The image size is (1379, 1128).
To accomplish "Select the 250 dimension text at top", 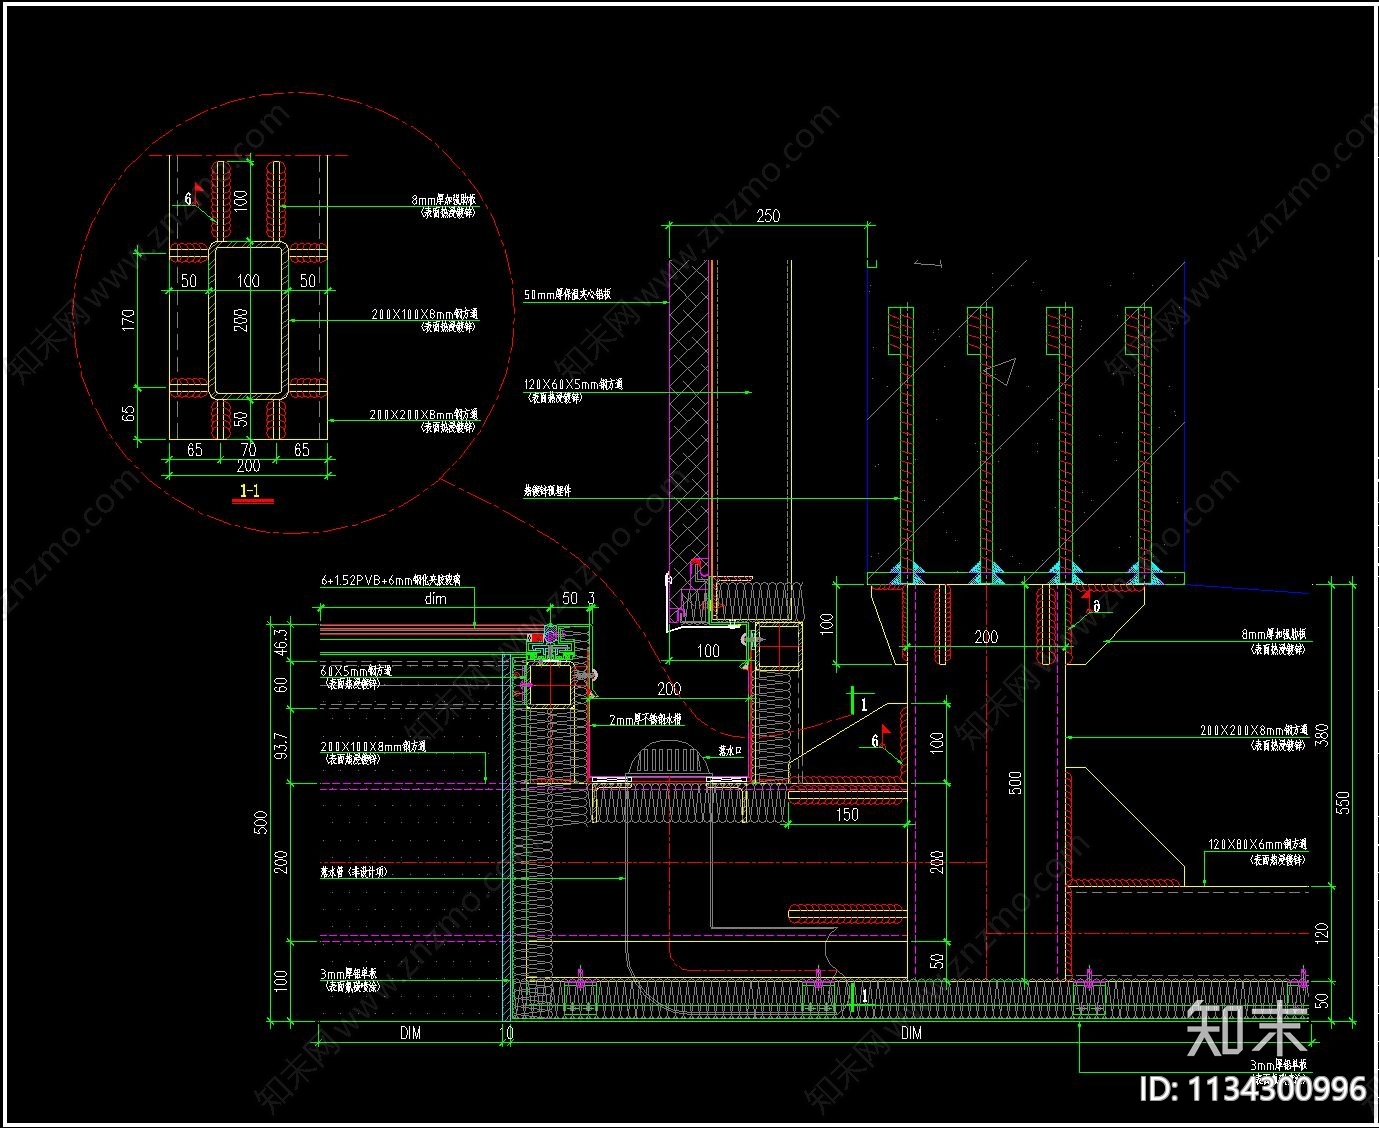I will [768, 215].
